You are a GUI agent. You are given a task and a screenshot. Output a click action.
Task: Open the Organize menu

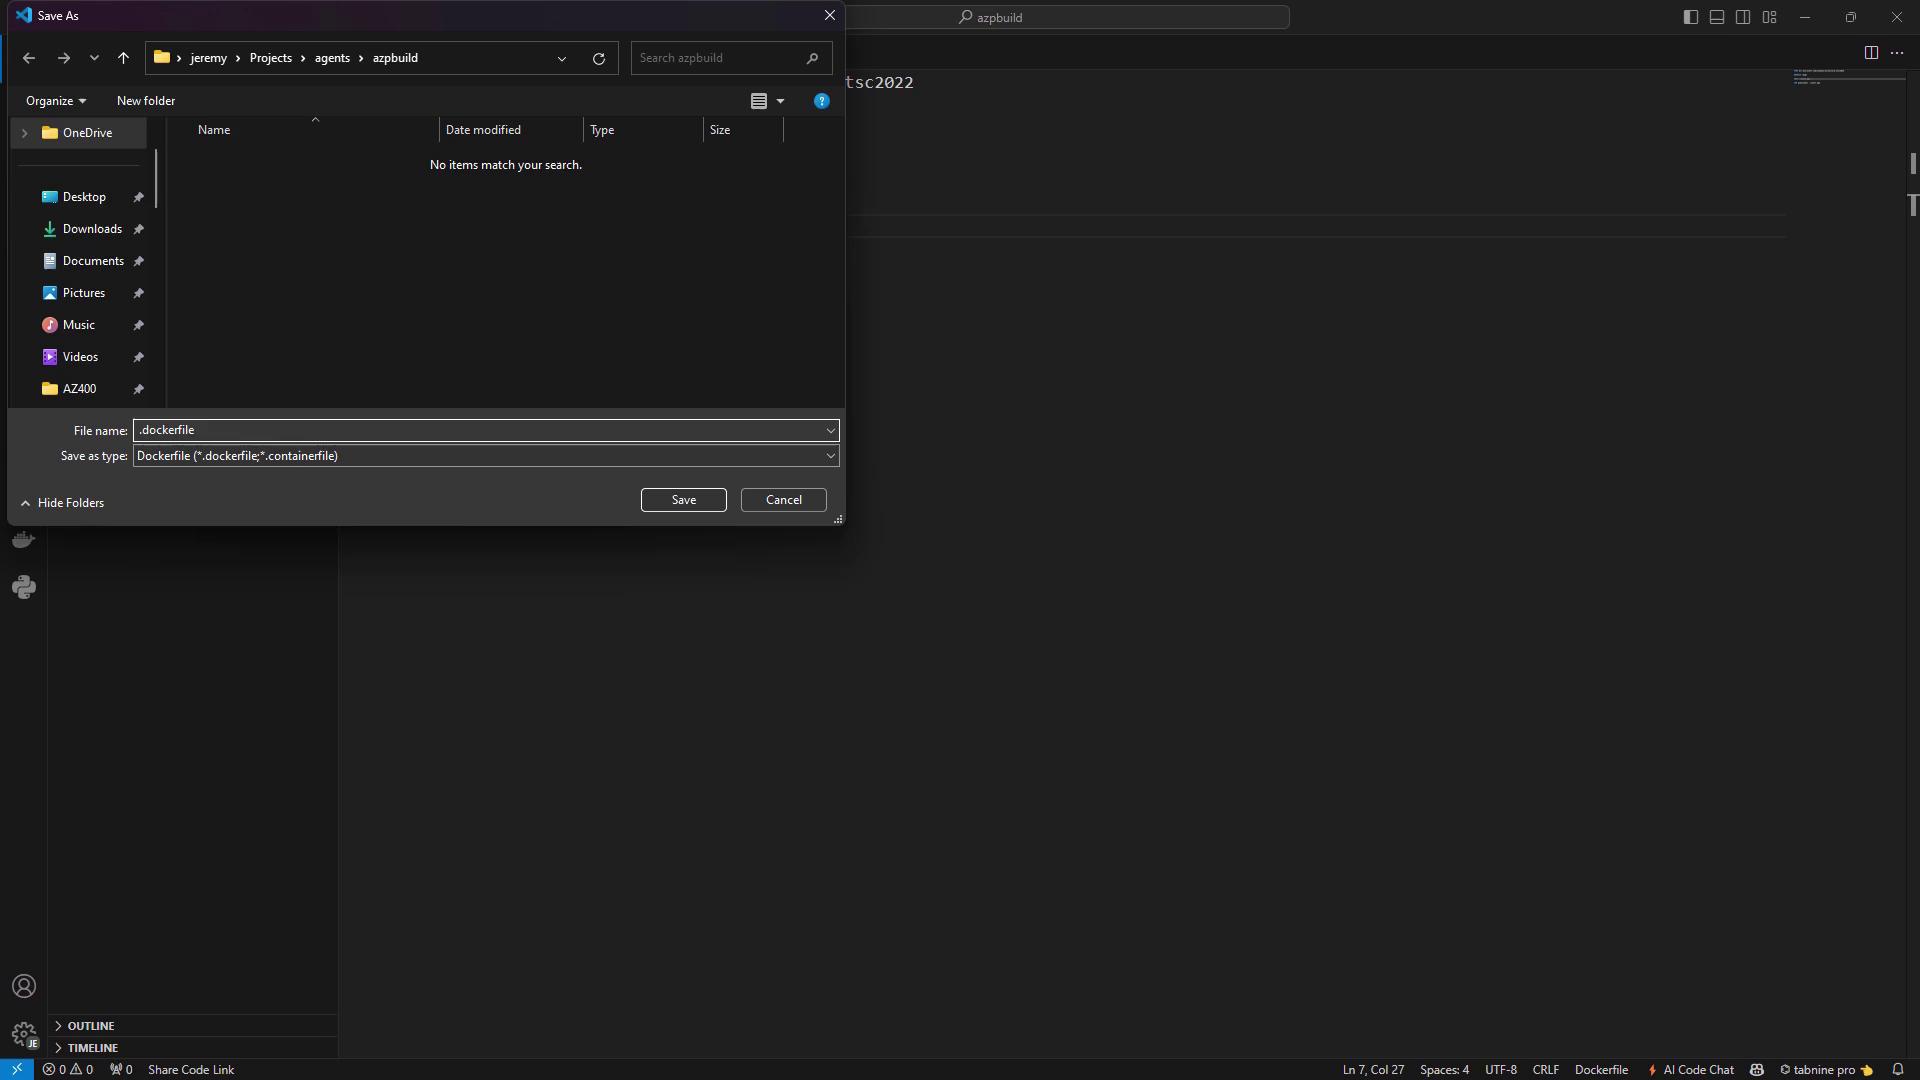click(56, 101)
